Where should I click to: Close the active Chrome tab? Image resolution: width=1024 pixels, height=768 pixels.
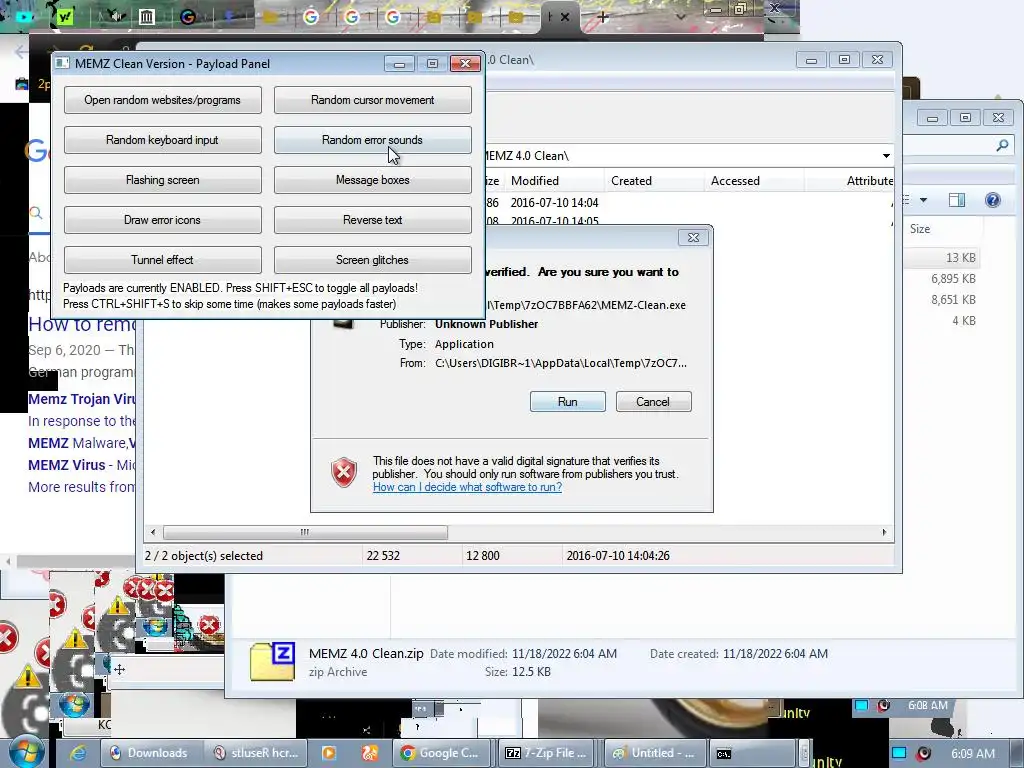point(565,18)
